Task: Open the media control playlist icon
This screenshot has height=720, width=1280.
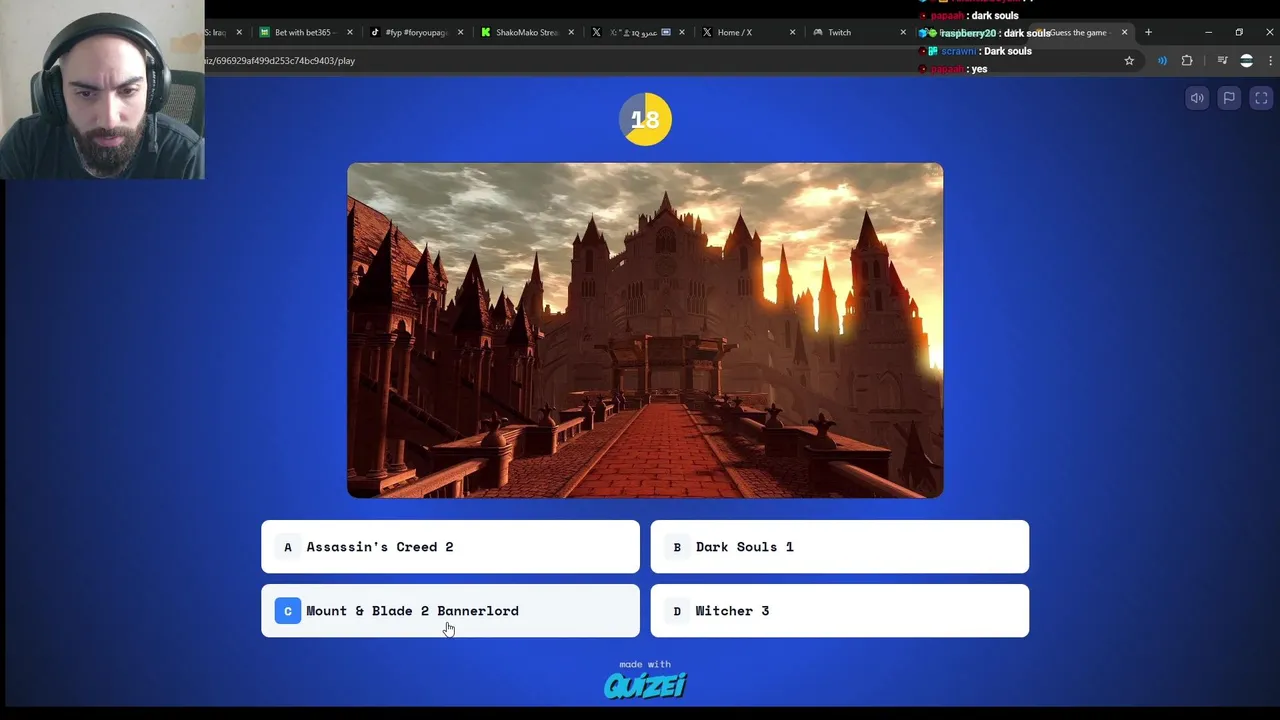Action: [x=1222, y=61]
